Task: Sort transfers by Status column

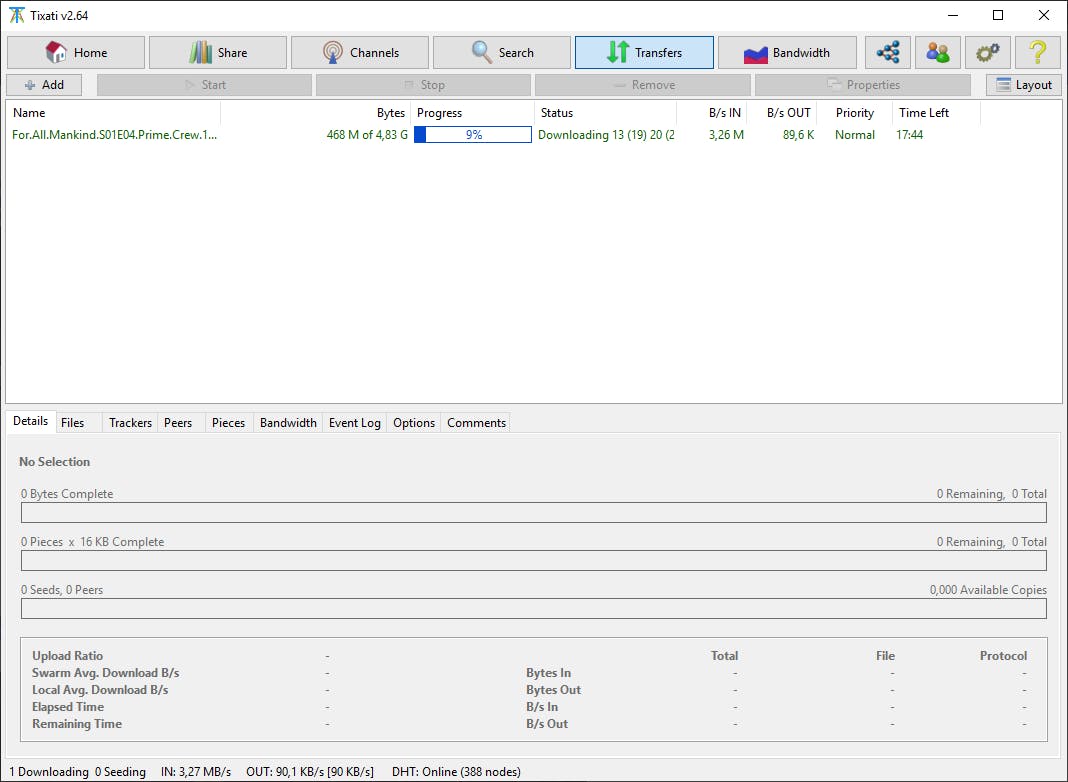Action: [606, 113]
